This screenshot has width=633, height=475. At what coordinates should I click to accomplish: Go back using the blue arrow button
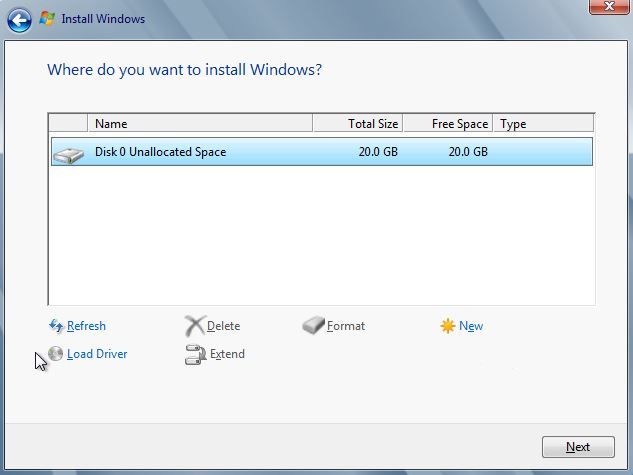point(19,19)
